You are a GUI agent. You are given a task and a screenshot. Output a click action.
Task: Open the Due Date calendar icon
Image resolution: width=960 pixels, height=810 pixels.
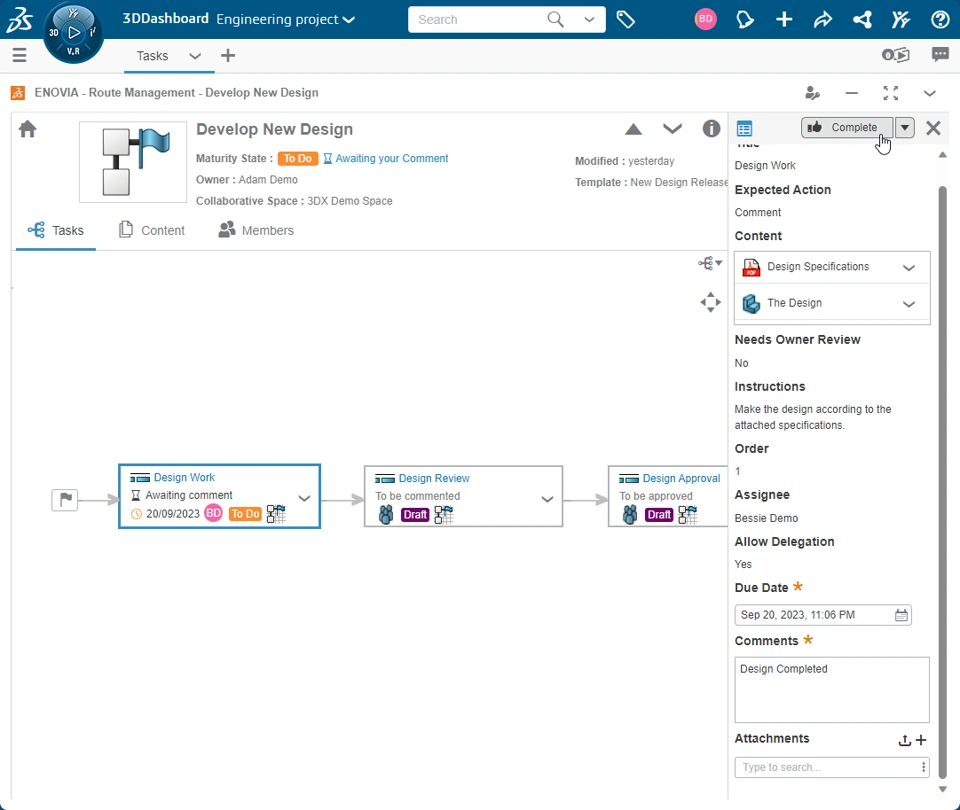tap(901, 615)
